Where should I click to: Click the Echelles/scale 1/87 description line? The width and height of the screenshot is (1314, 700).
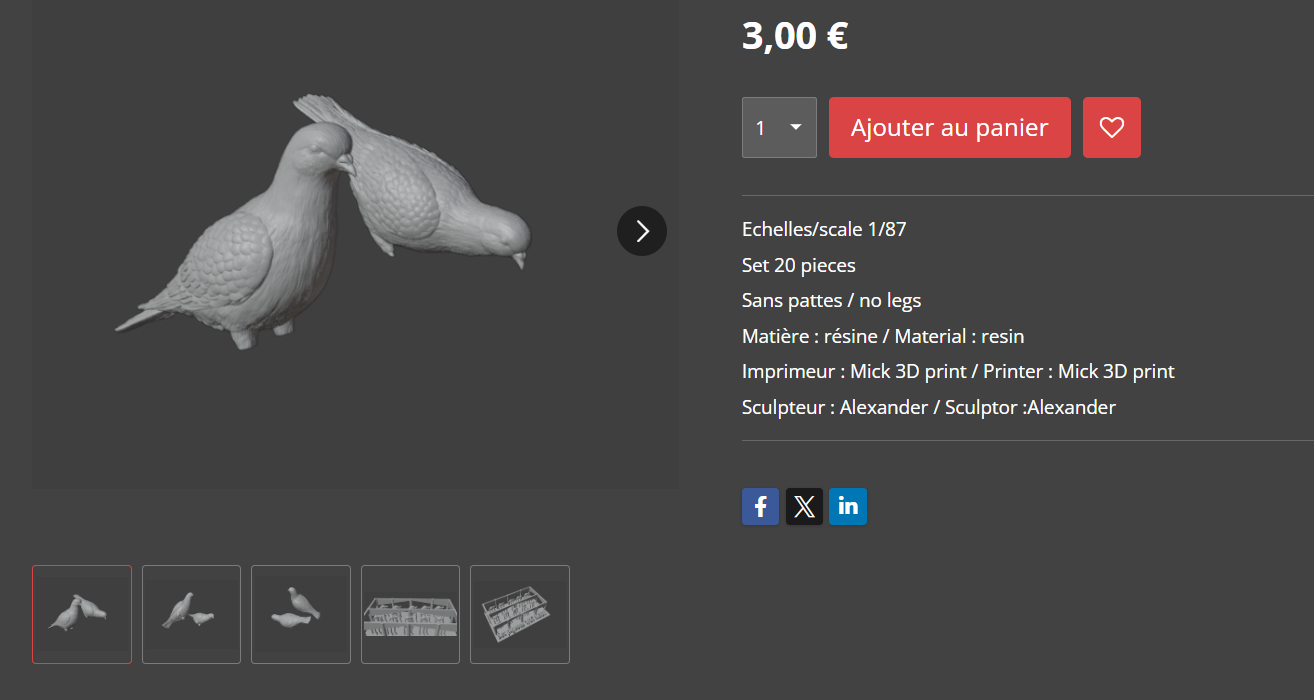click(x=824, y=229)
